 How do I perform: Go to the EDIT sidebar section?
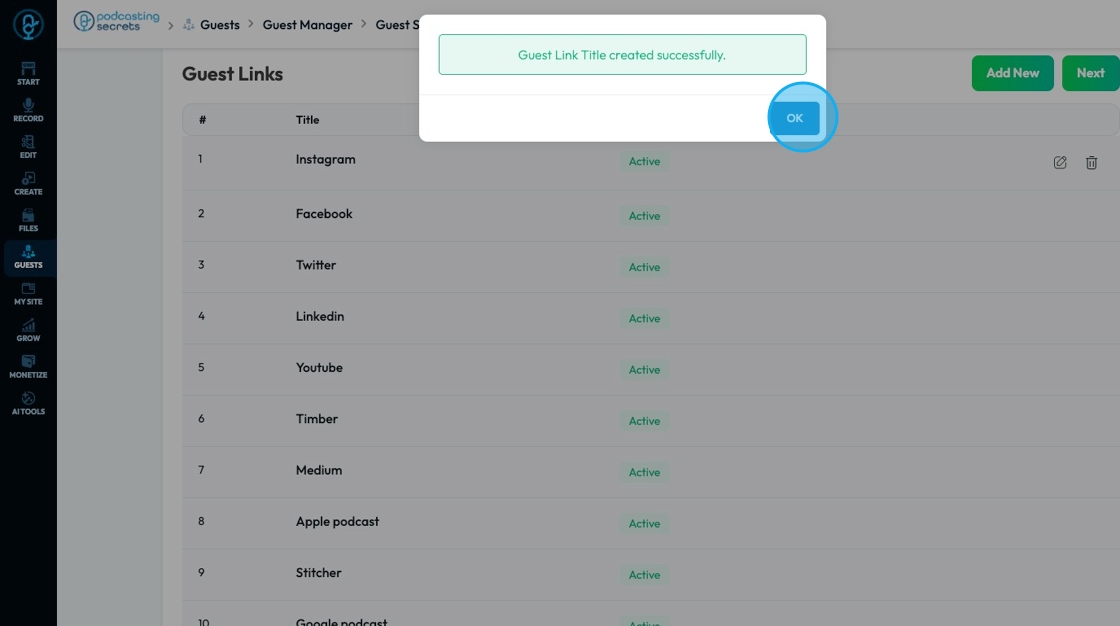click(28, 146)
